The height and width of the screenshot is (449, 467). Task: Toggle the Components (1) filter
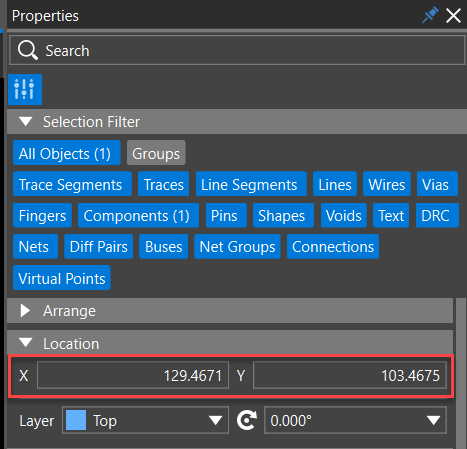pos(138,215)
